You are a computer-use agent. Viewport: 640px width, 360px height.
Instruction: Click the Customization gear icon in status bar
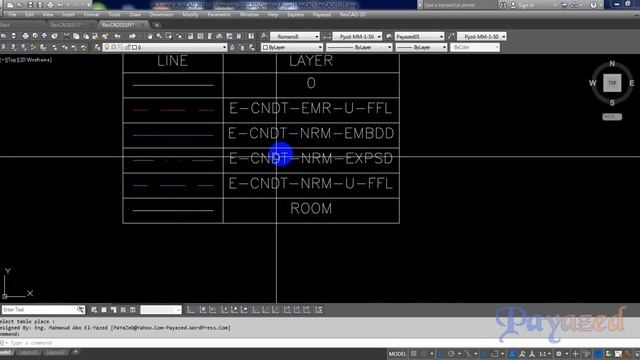559,354
